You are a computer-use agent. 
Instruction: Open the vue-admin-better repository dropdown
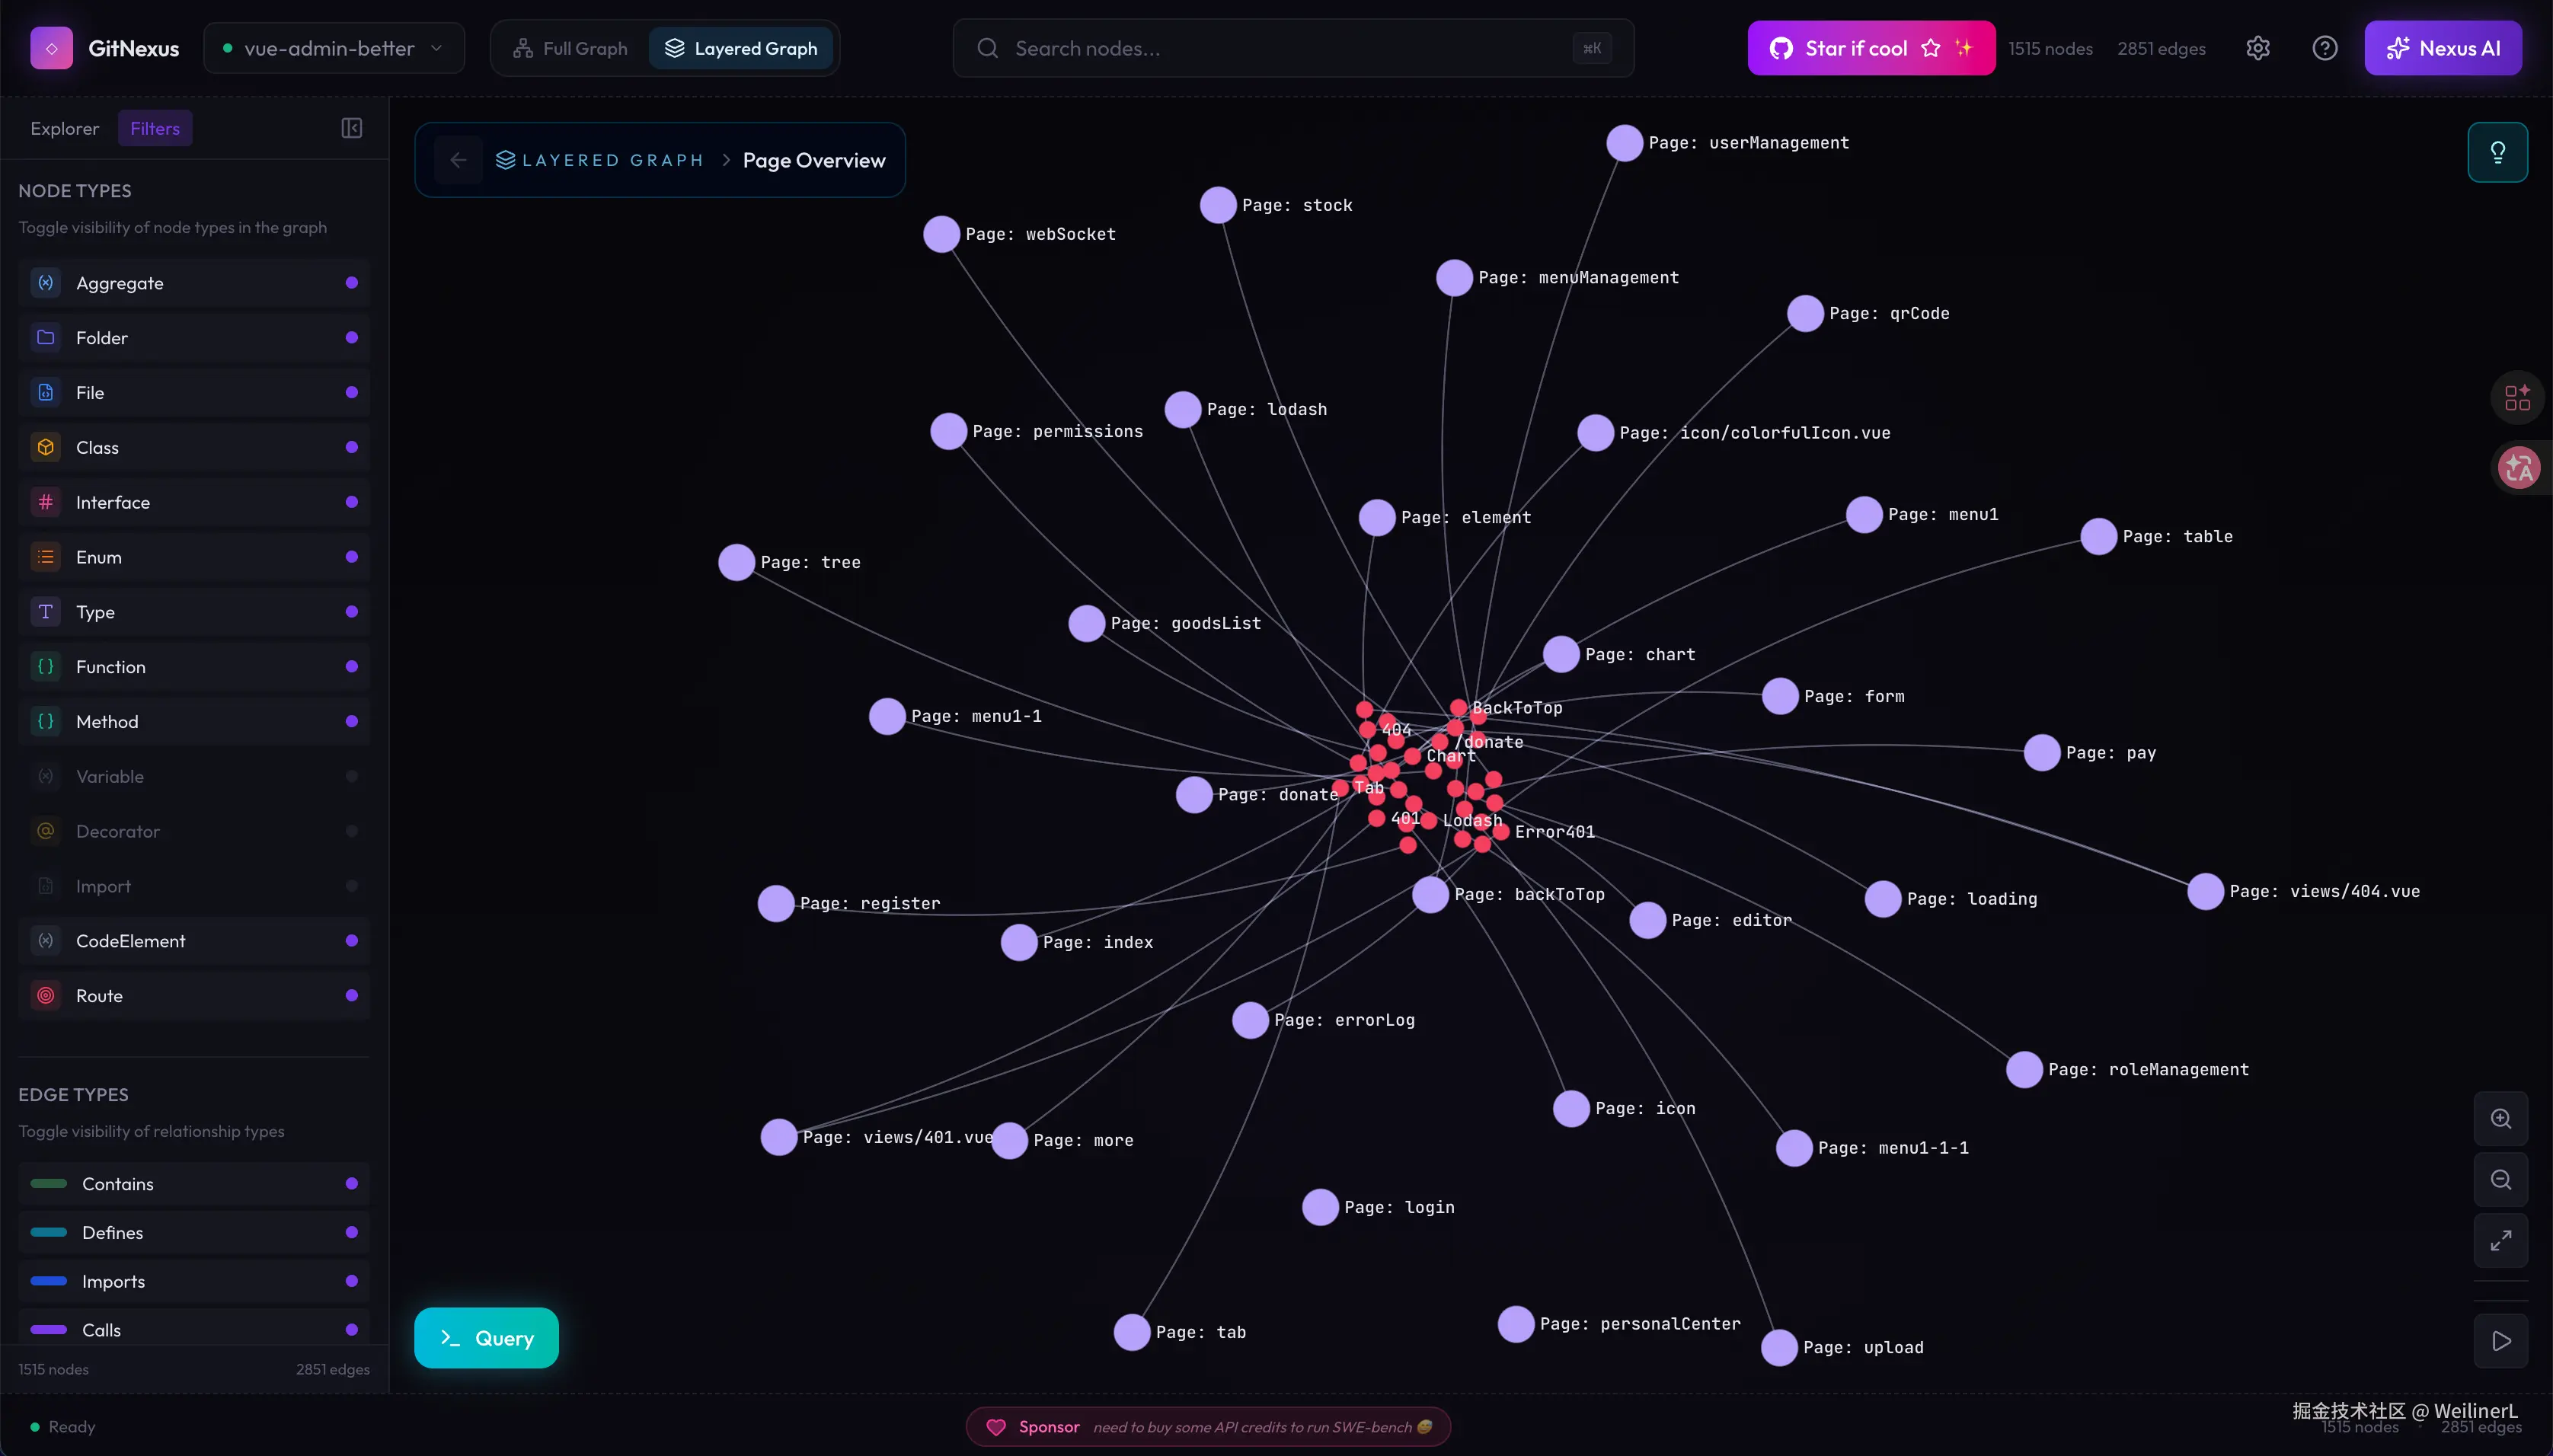click(x=334, y=48)
